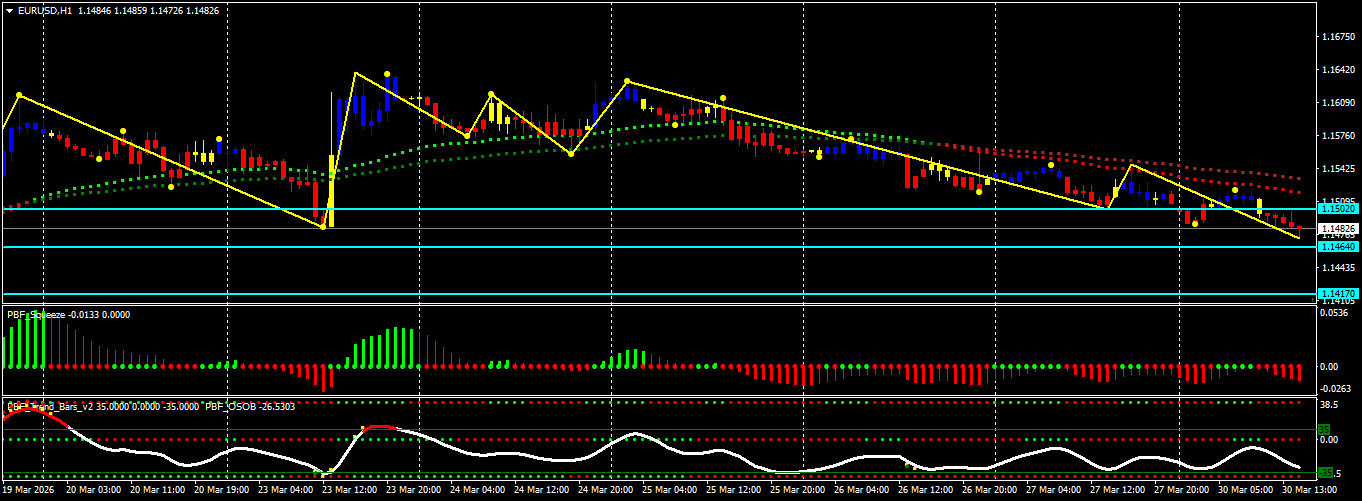Image resolution: width=1362 pixels, height=501 pixels.
Task: Click the 23 Mar 04:00 time label
Action: coord(286,492)
